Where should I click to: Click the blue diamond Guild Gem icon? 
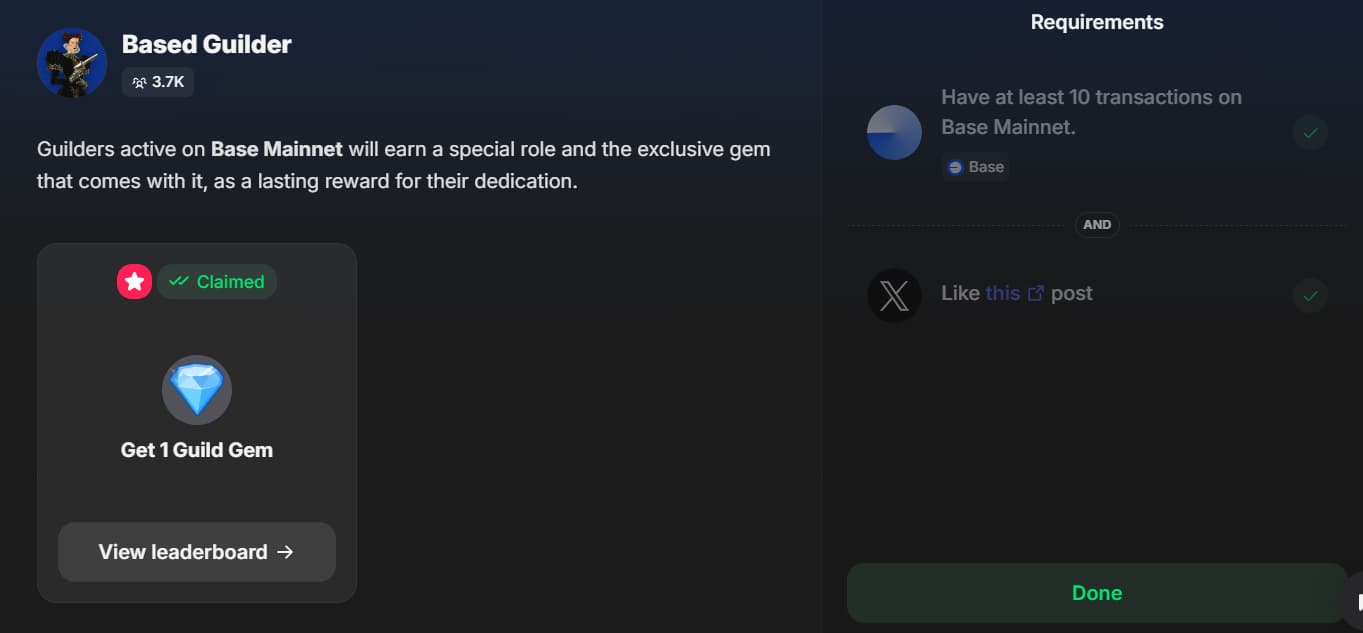pyautogui.click(x=197, y=390)
